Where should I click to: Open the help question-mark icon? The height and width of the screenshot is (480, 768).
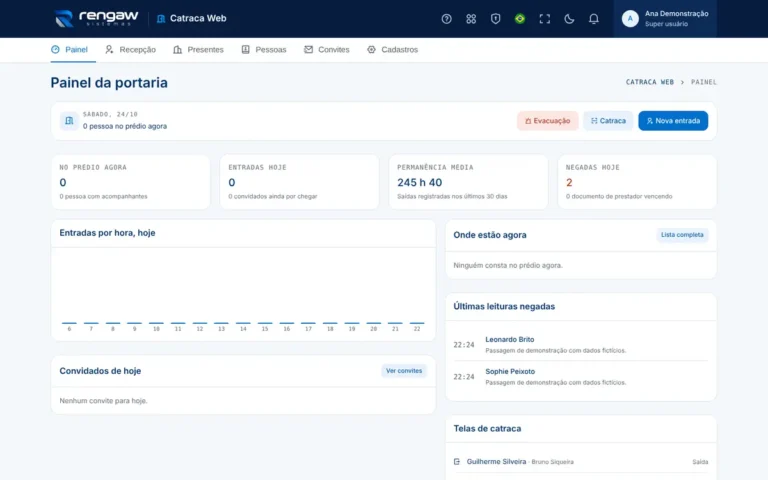446,19
